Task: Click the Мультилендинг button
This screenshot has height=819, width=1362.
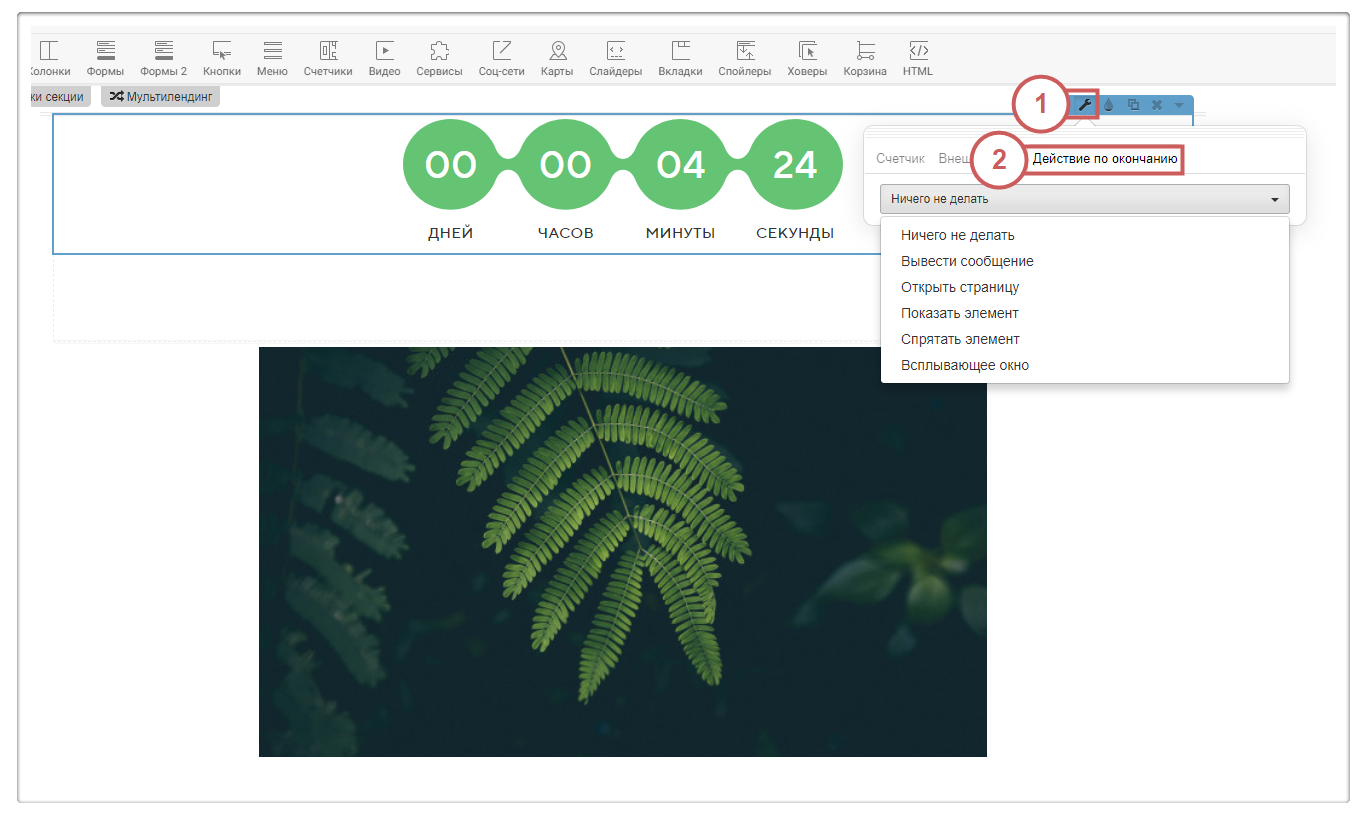Action: pyautogui.click(x=160, y=97)
